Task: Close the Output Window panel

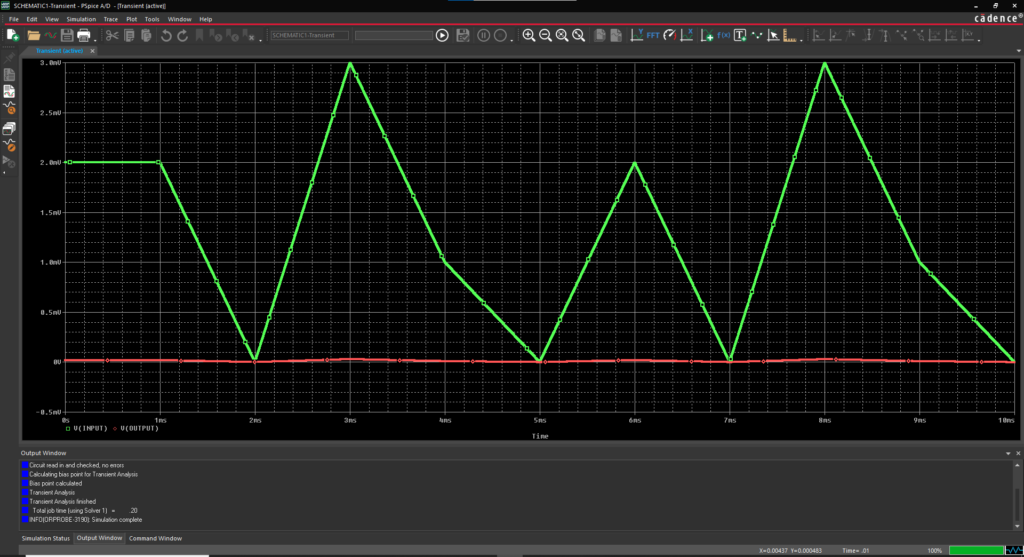Action: (x=1017, y=453)
